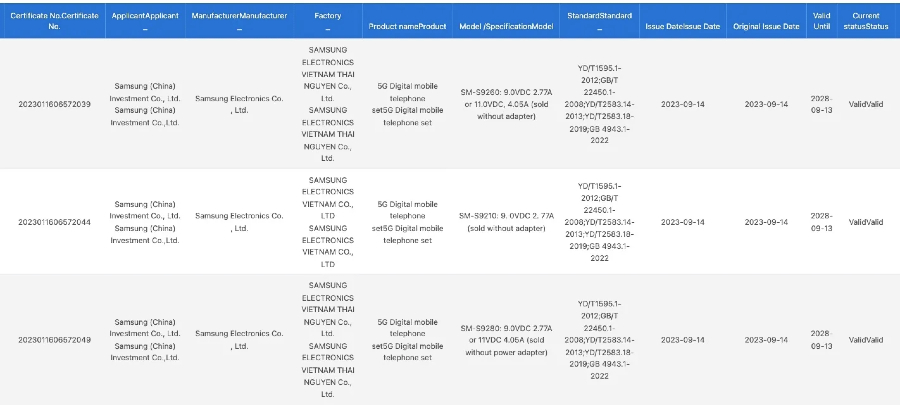900x409 pixels.
Task: Select the SM-S9210 model specification cell
Action: (x=506, y=222)
